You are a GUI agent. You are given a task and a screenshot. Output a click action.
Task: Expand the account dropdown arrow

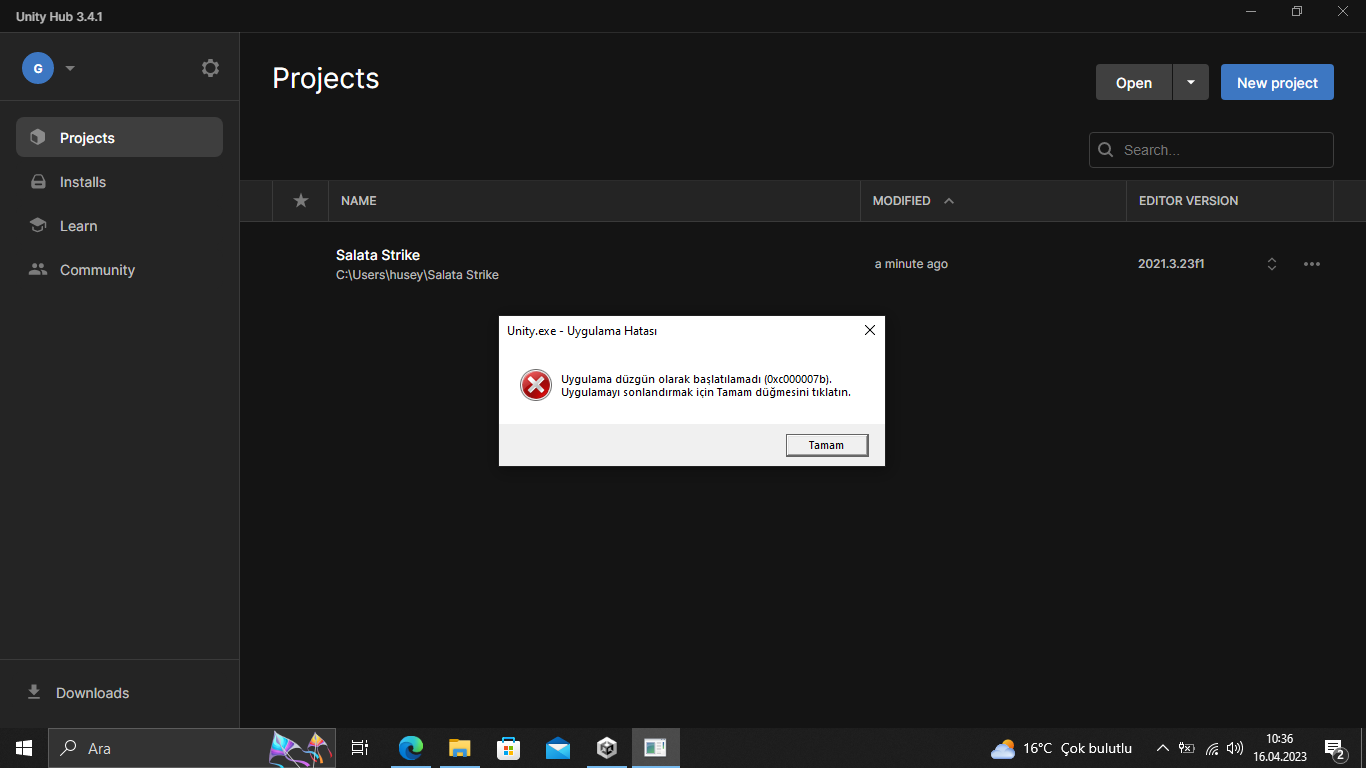coord(70,68)
